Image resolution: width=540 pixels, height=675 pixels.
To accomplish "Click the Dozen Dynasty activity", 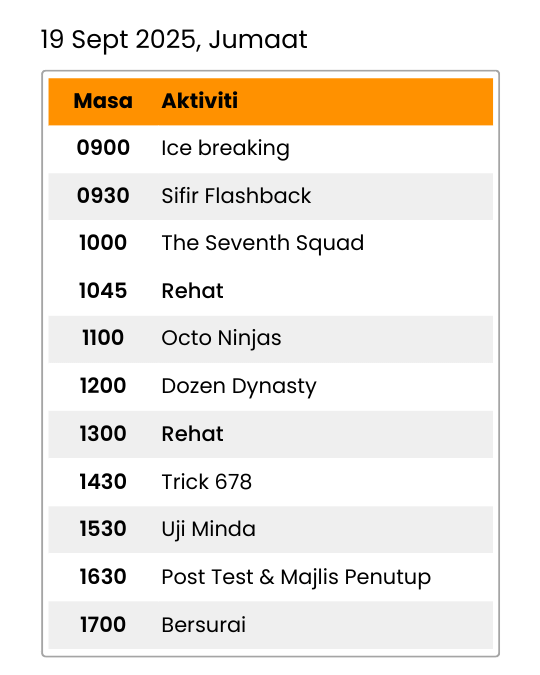I will pyautogui.click(x=239, y=387).
